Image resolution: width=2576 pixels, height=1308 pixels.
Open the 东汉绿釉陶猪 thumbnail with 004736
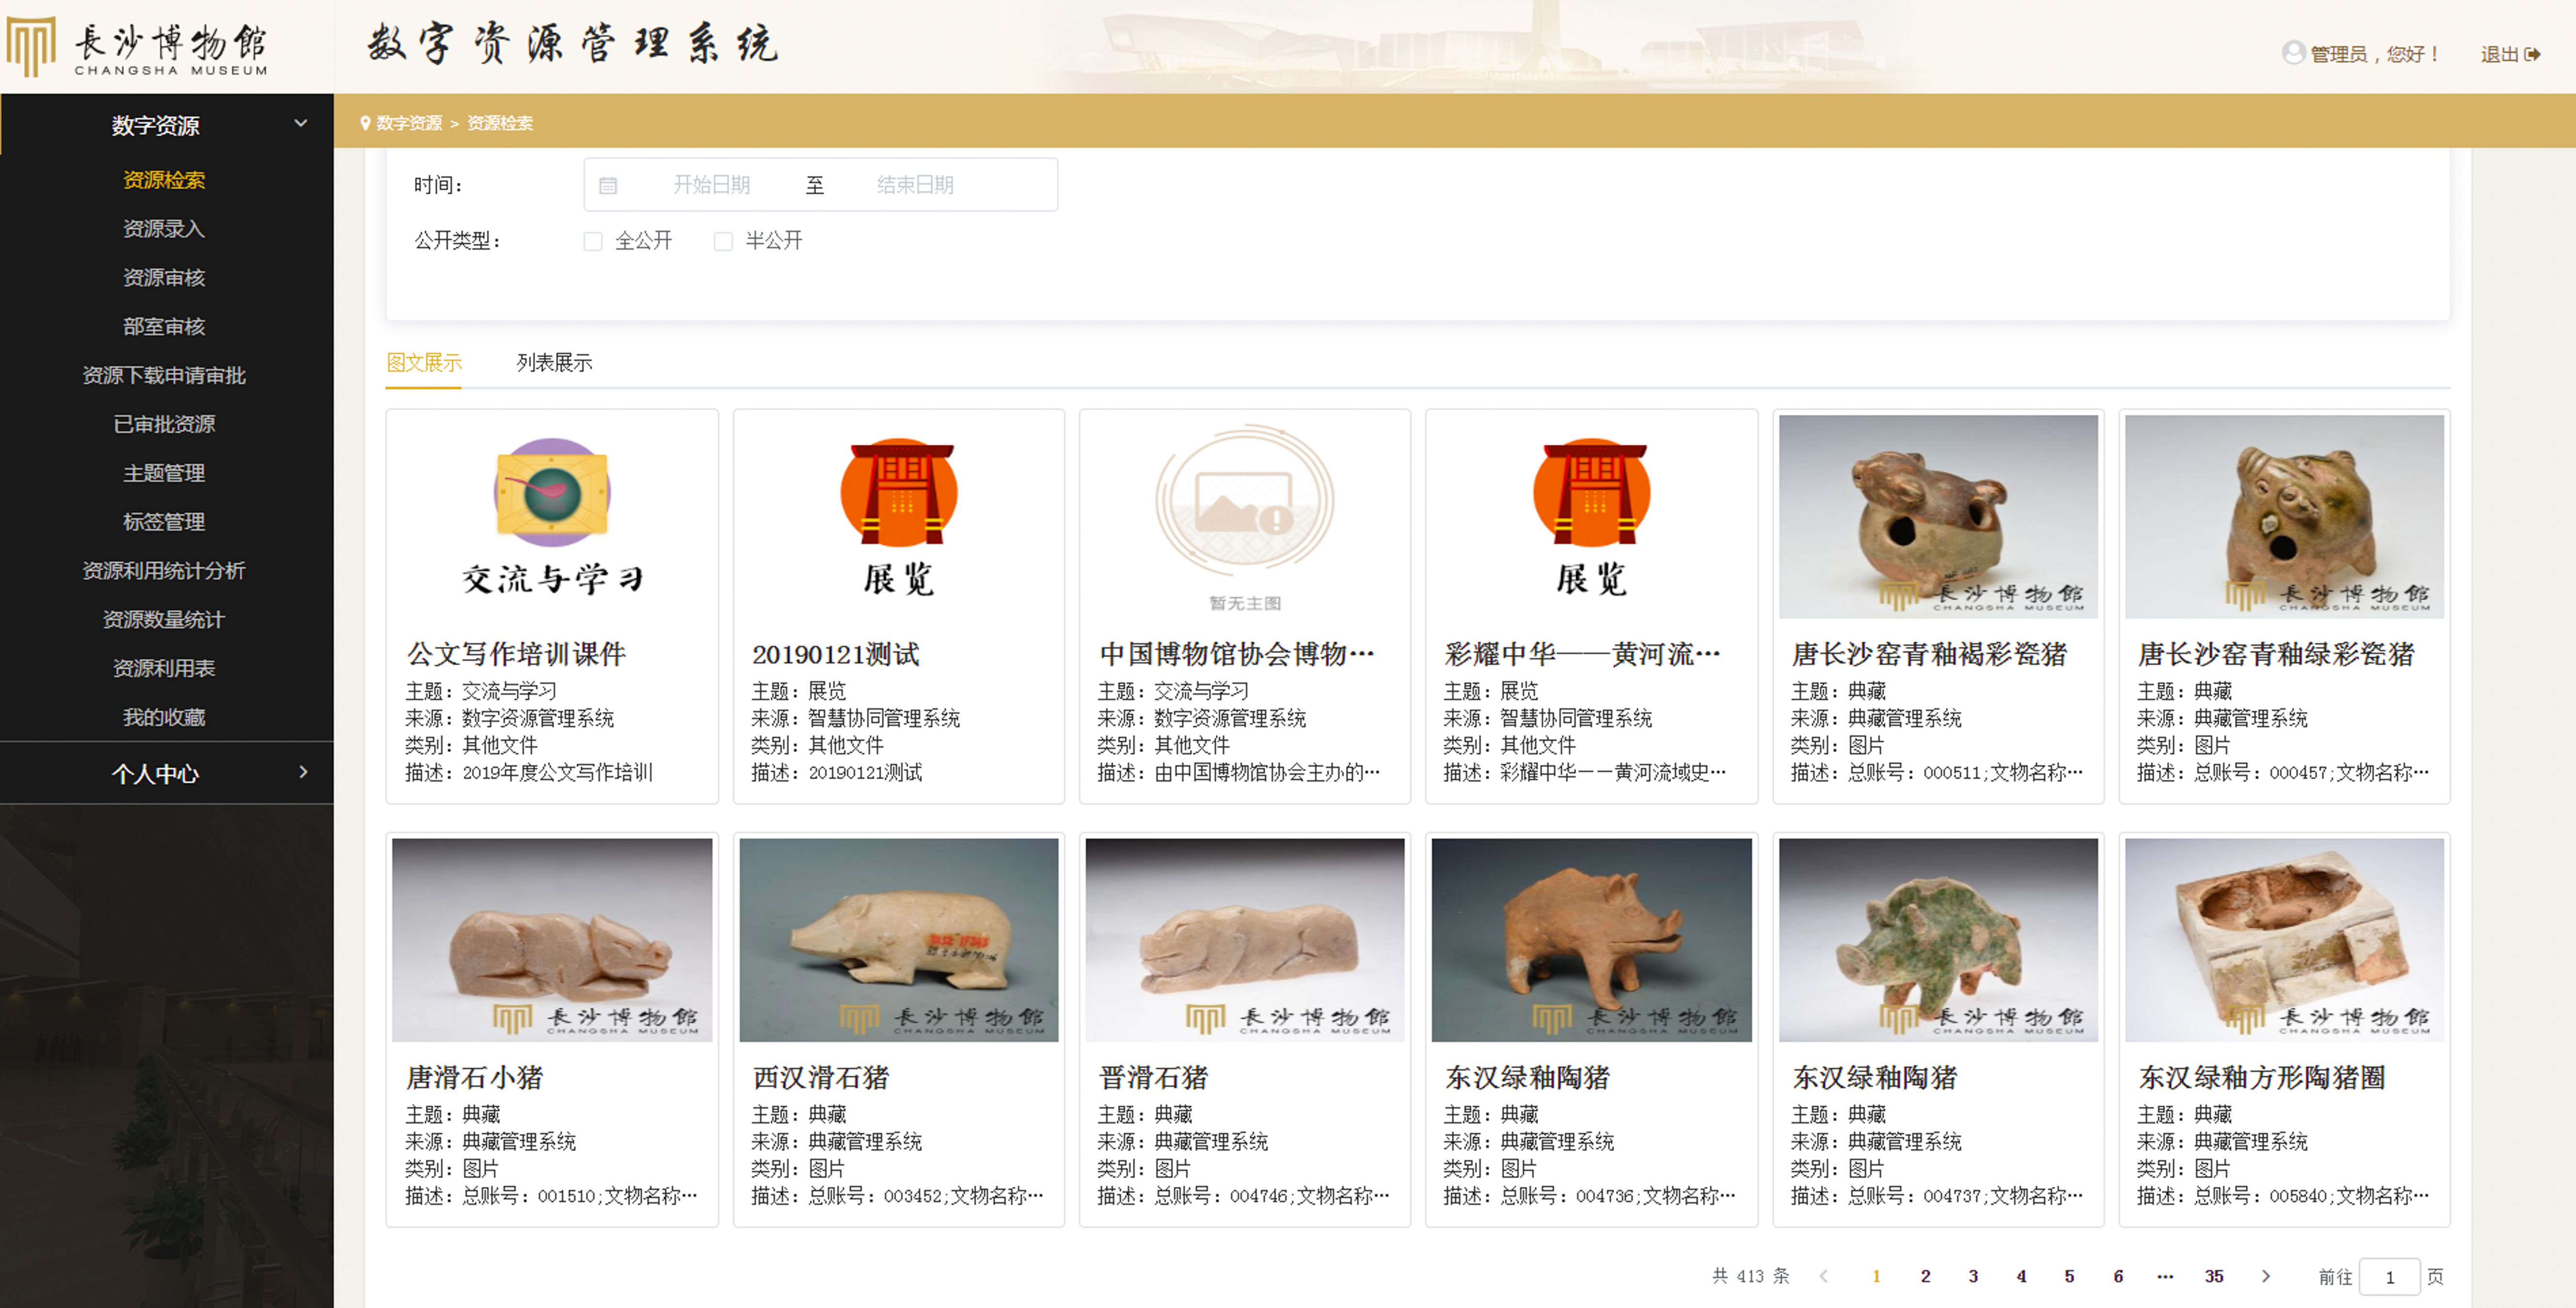pos(1591,940)
